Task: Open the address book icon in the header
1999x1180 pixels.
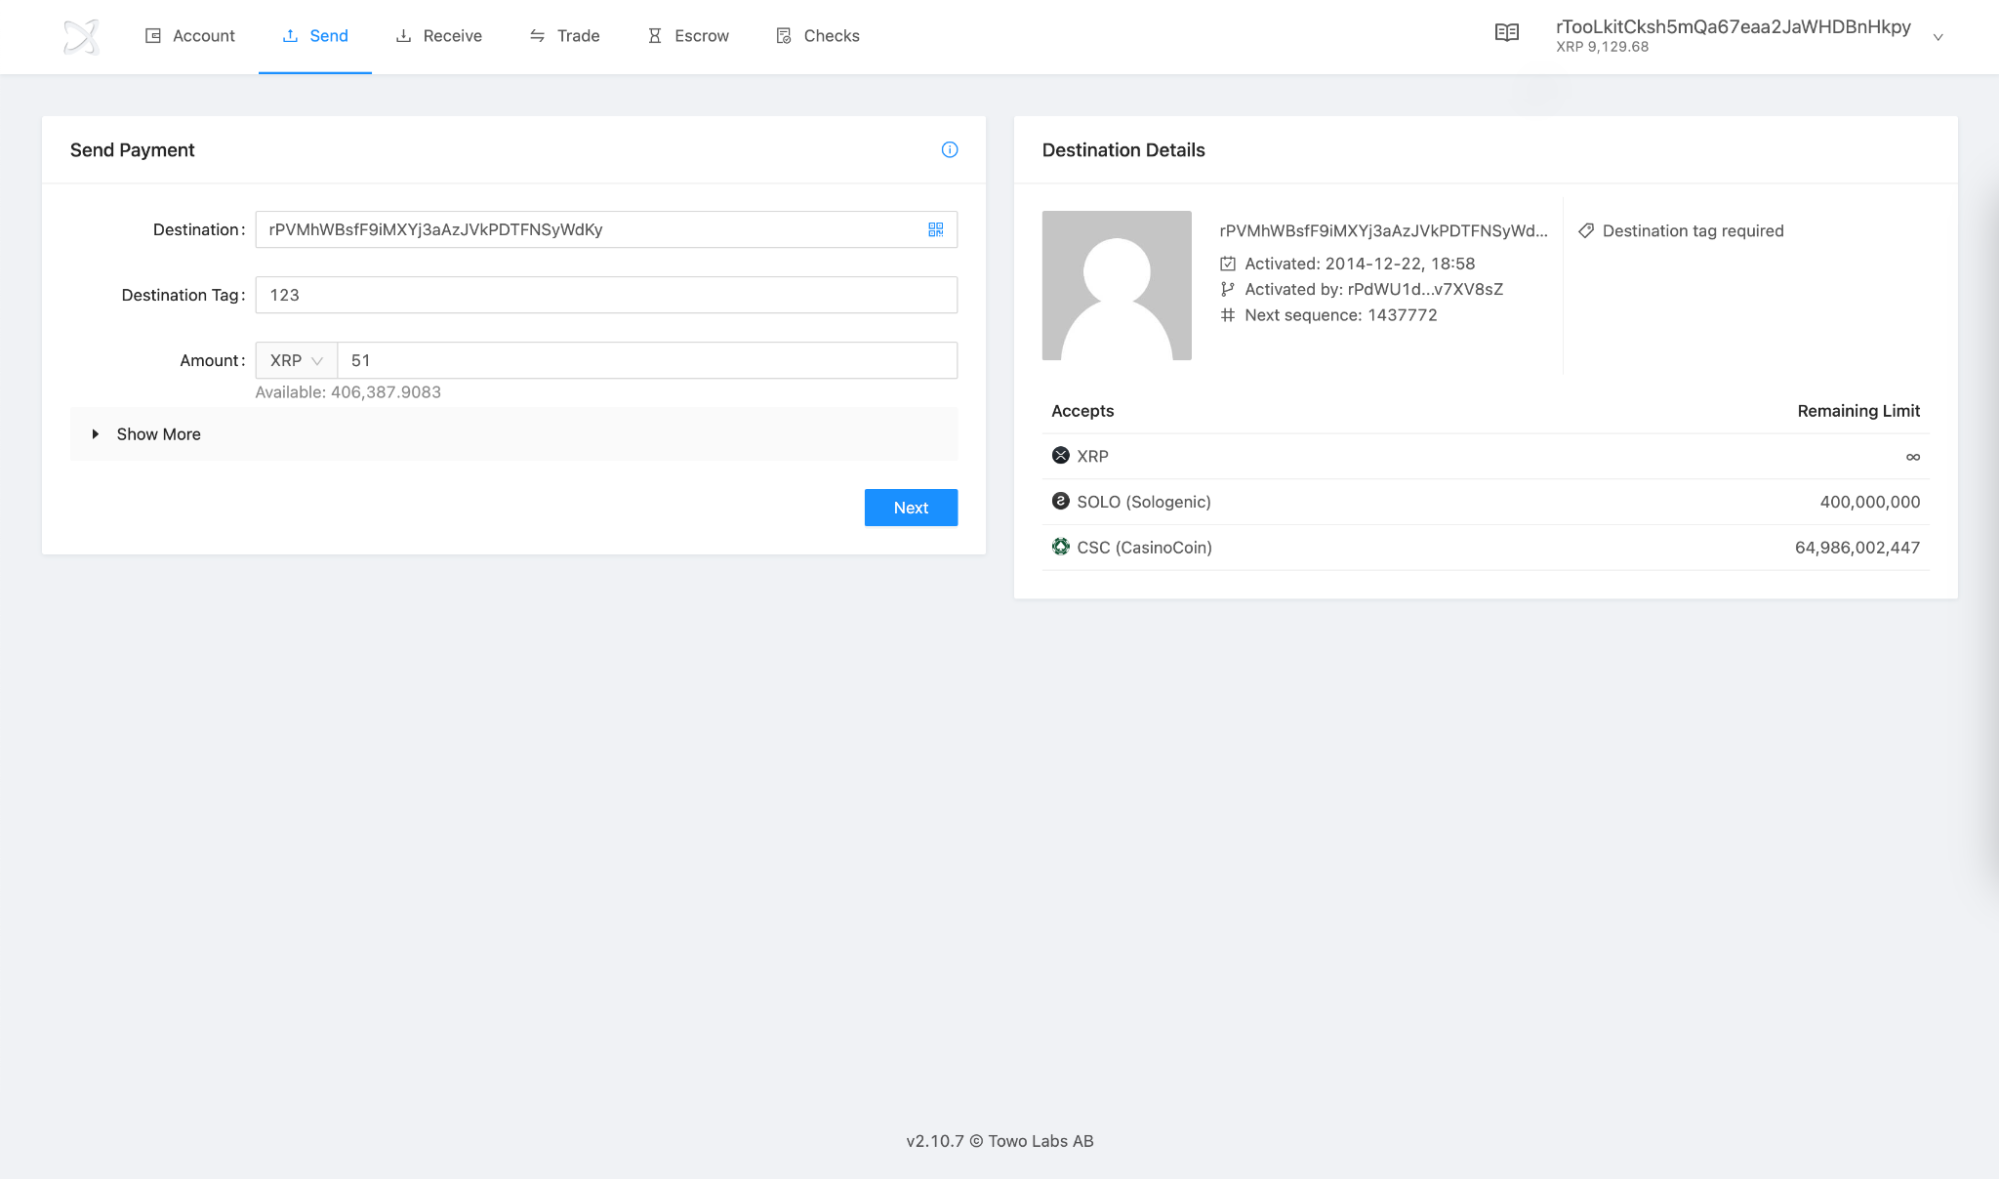Action: pos(1506,31)
